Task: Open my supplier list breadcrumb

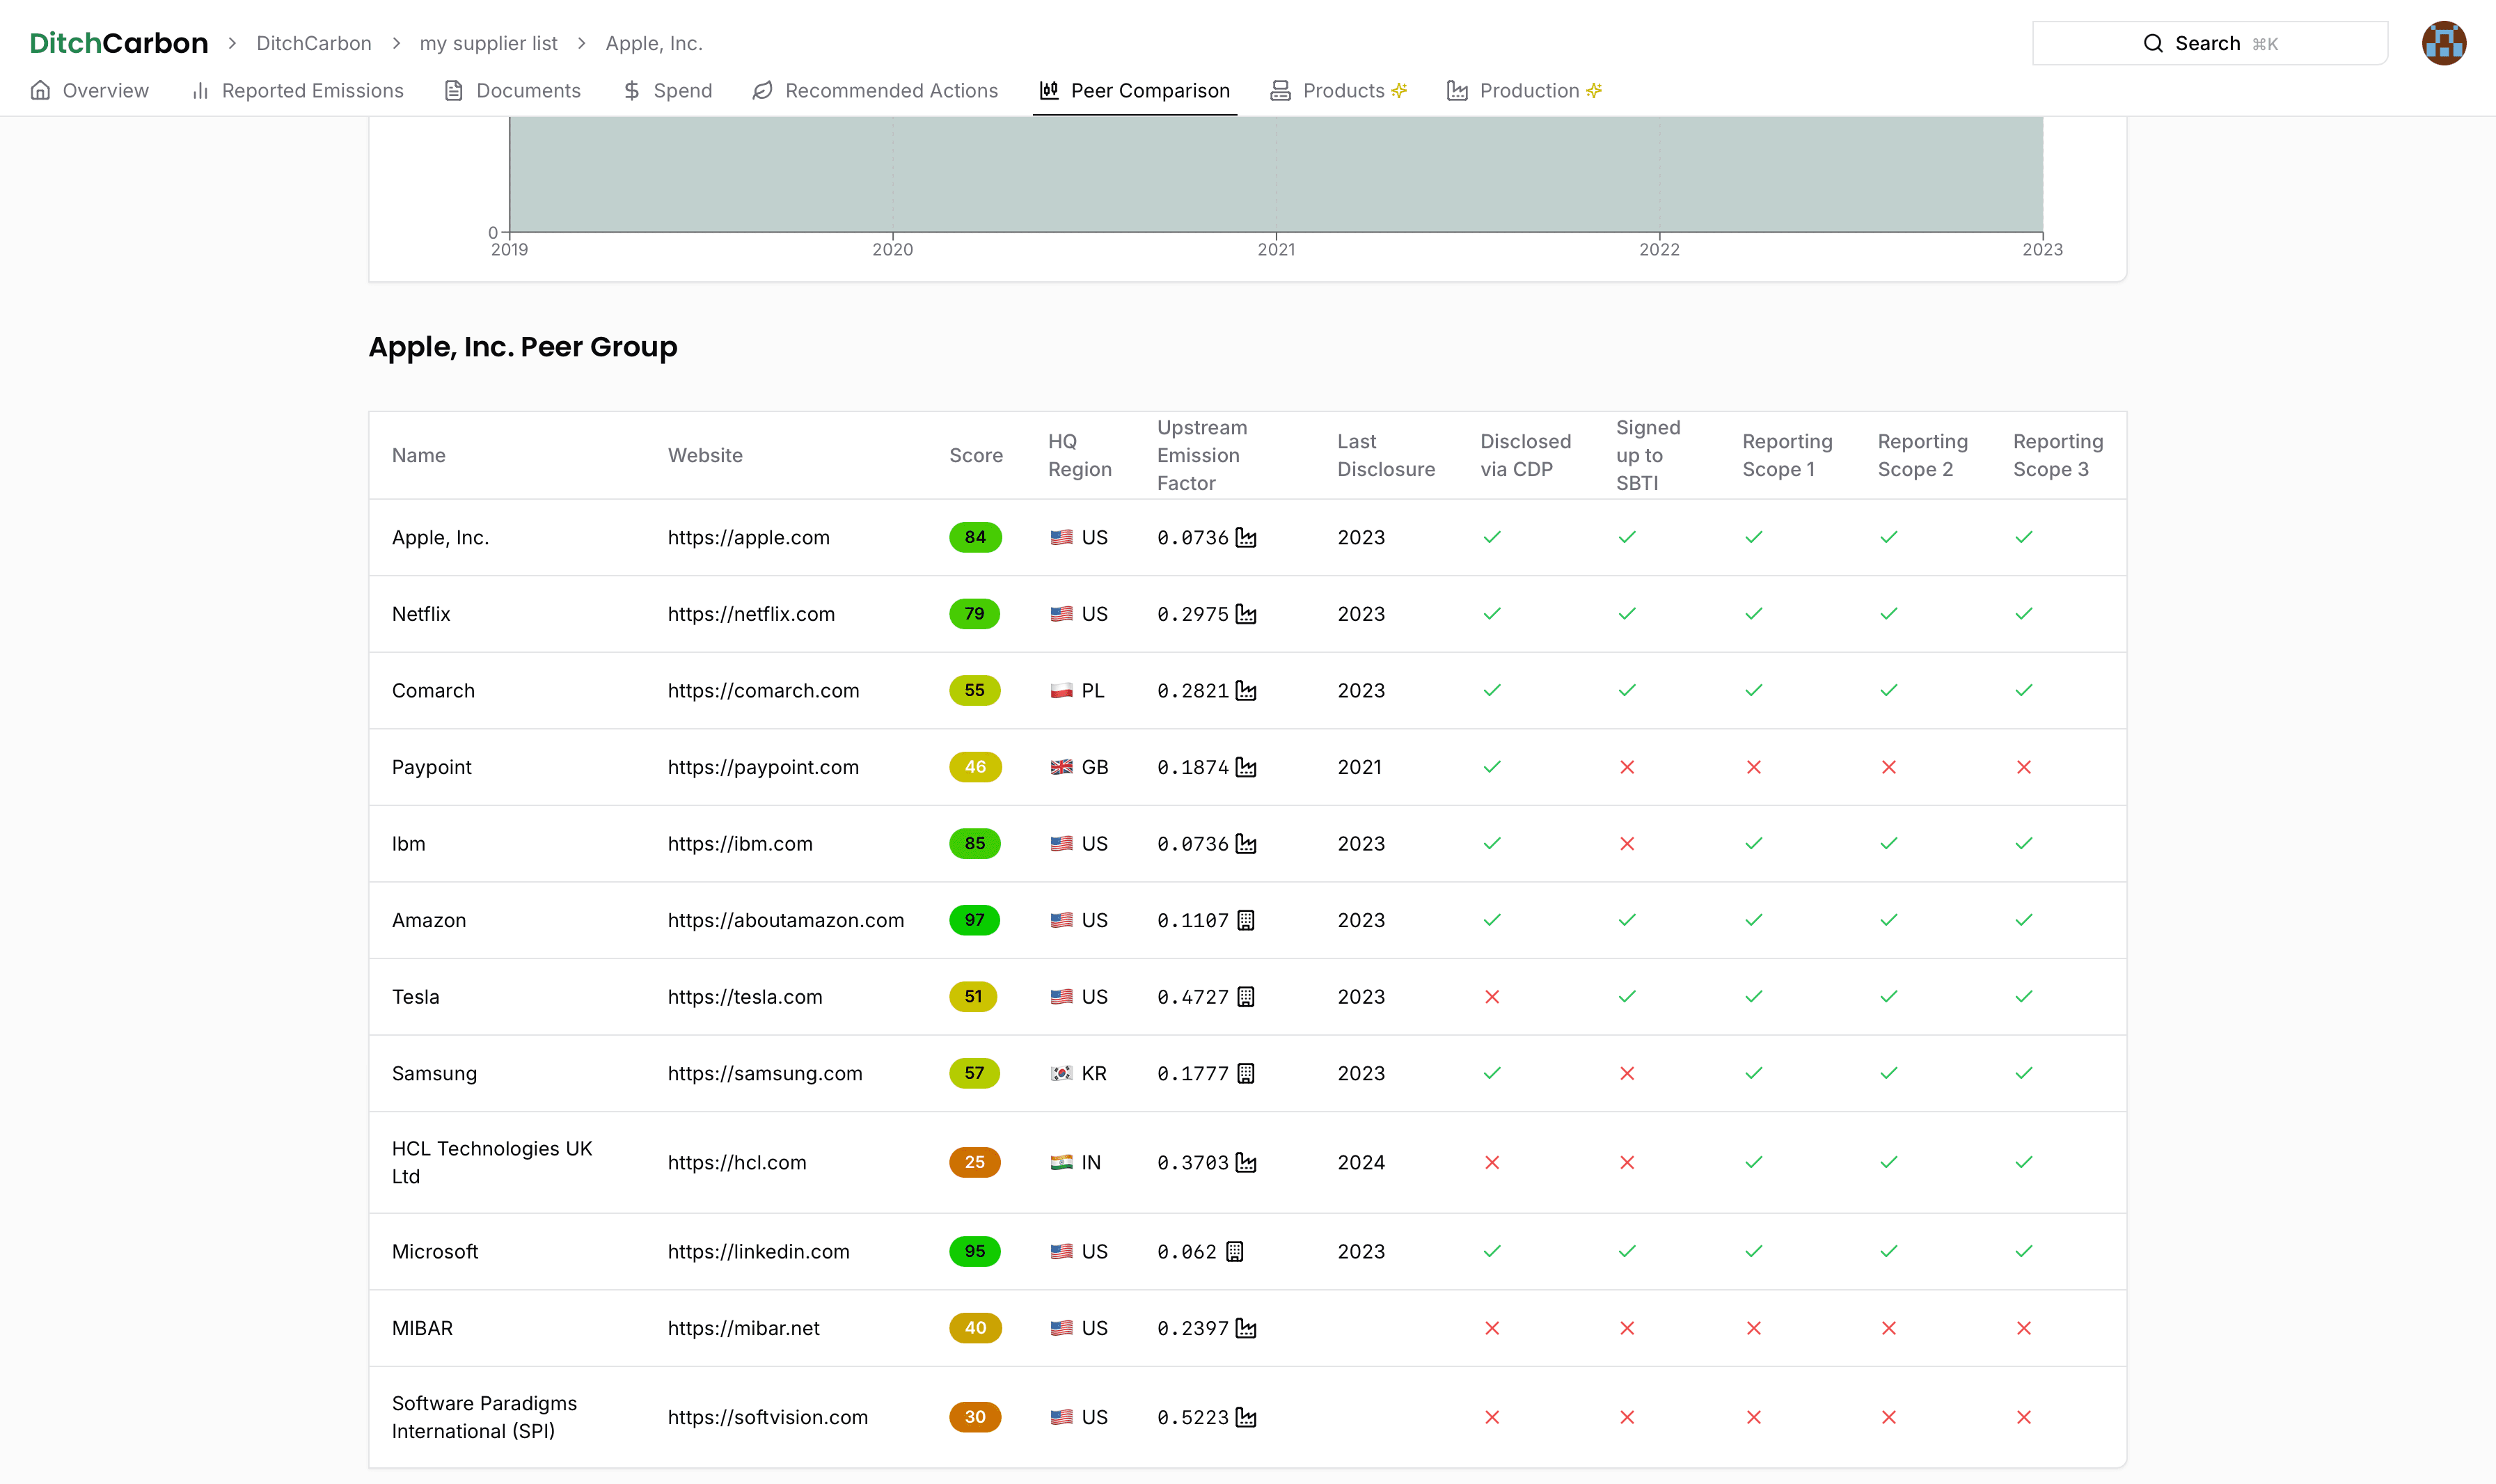Action: pyautogui.click(x=488, y=43)
